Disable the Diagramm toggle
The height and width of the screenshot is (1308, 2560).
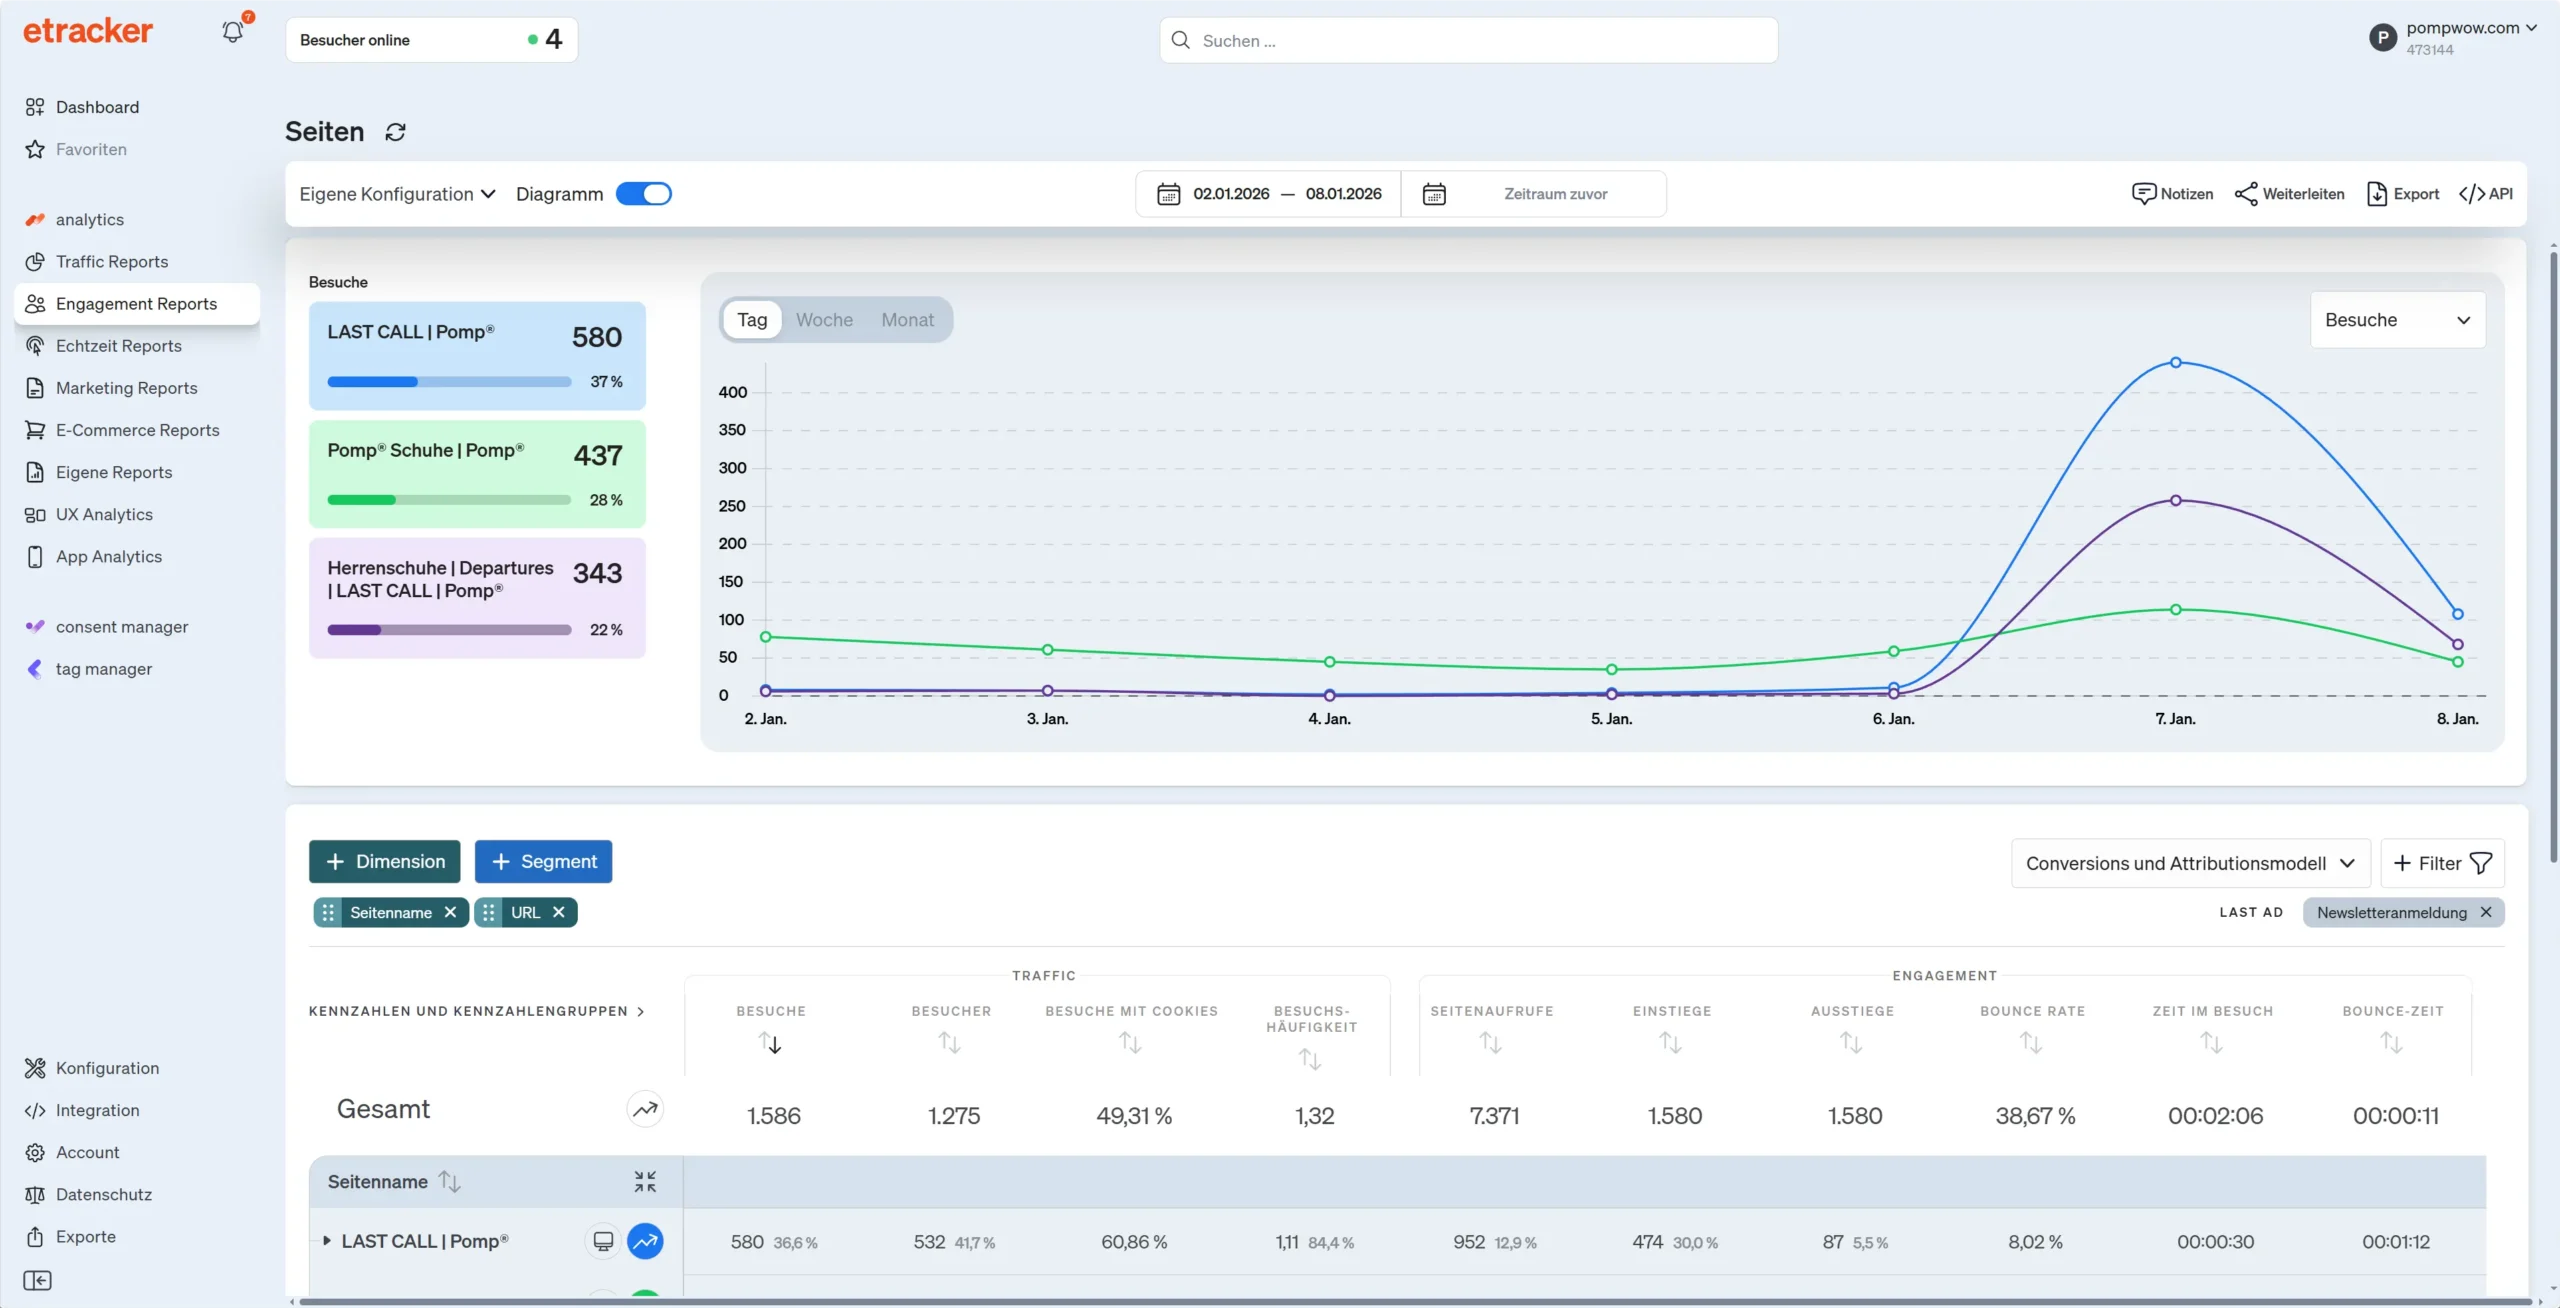645,193
